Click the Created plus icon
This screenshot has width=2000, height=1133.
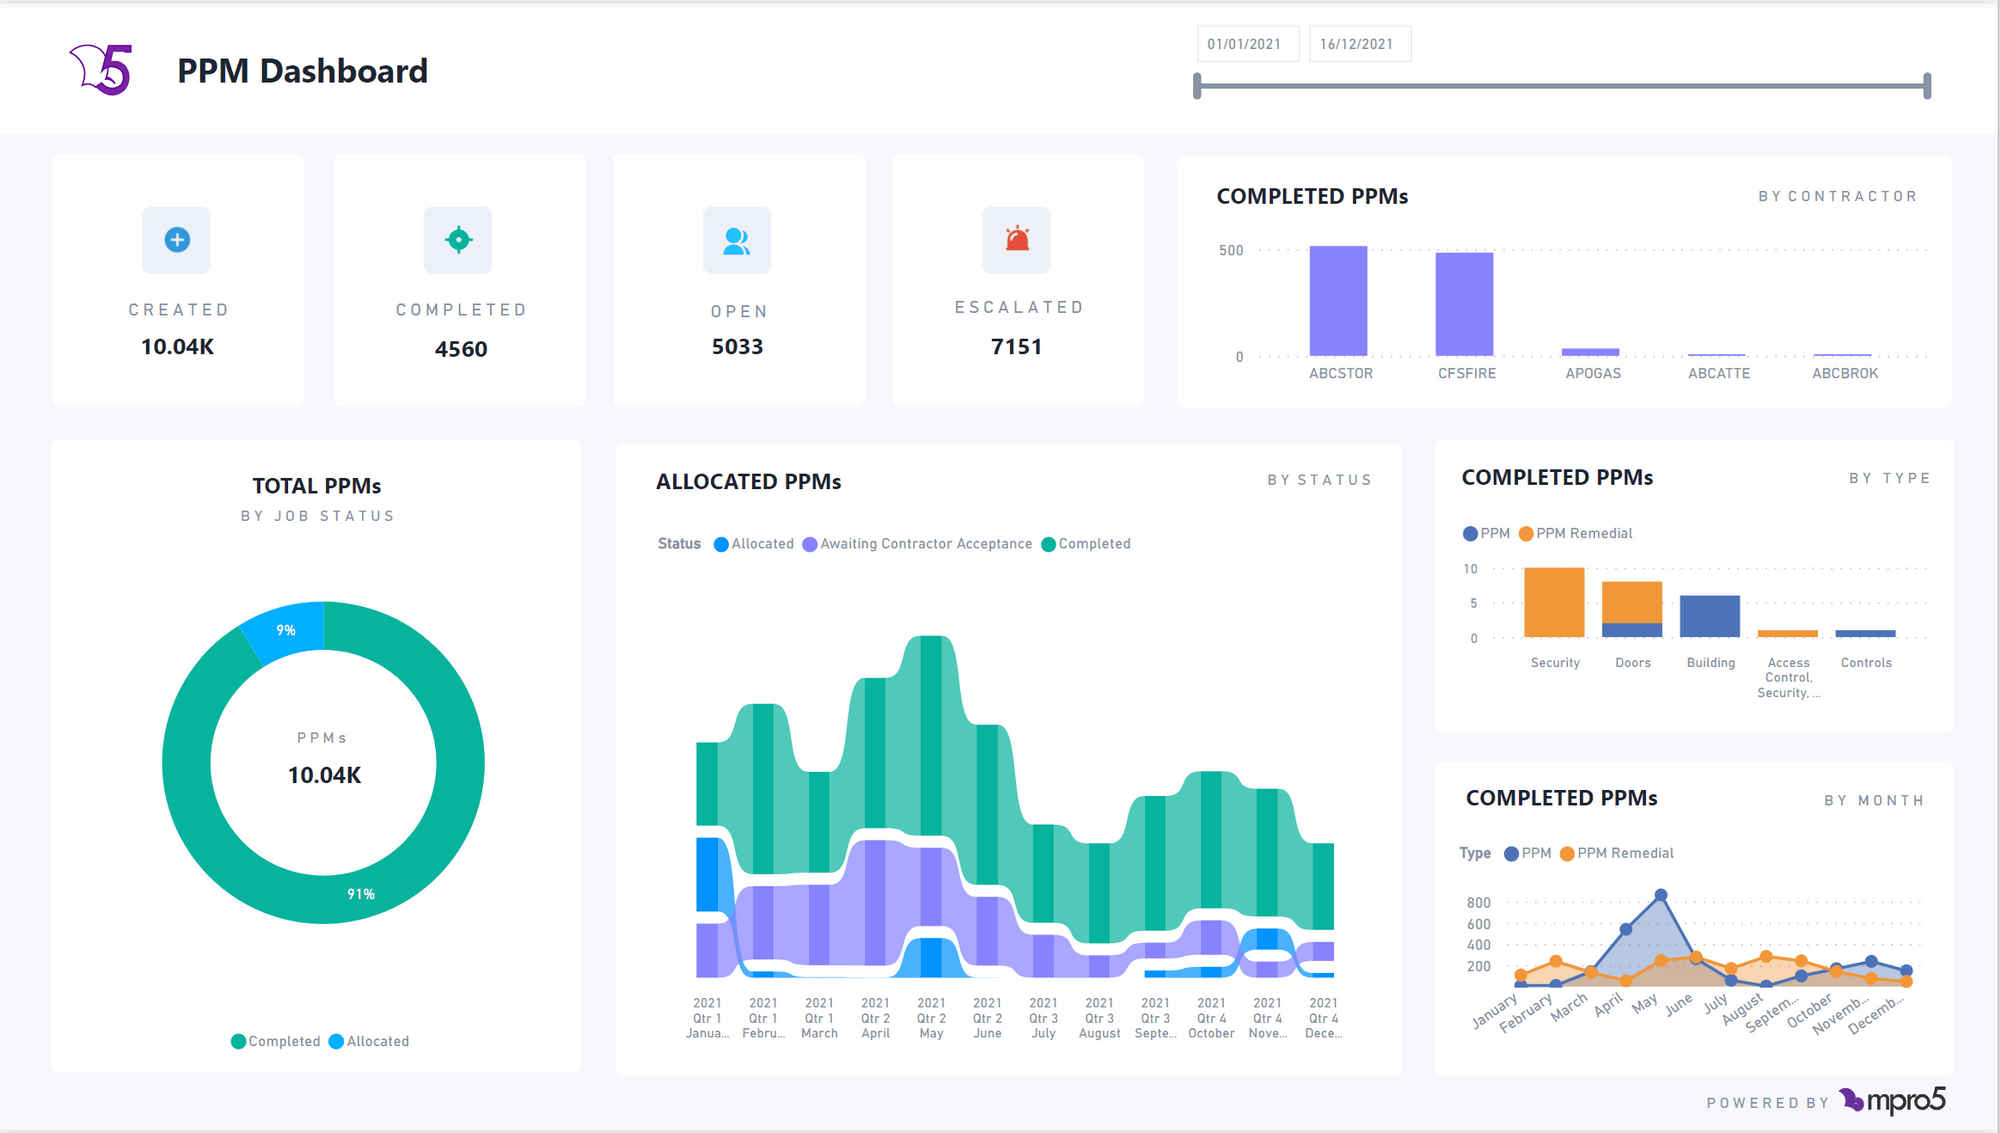coord(176,239)
